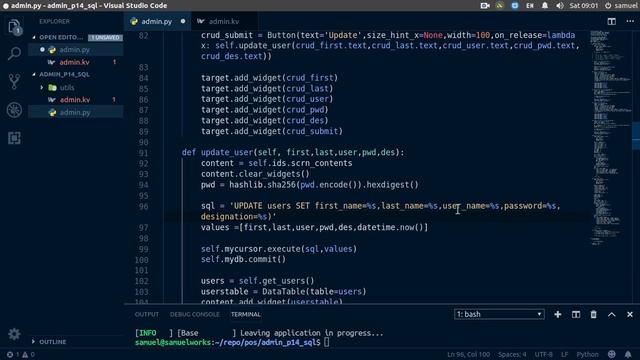Open admin.kv in the project tree

pyautogui.click(x=76, y=100)
